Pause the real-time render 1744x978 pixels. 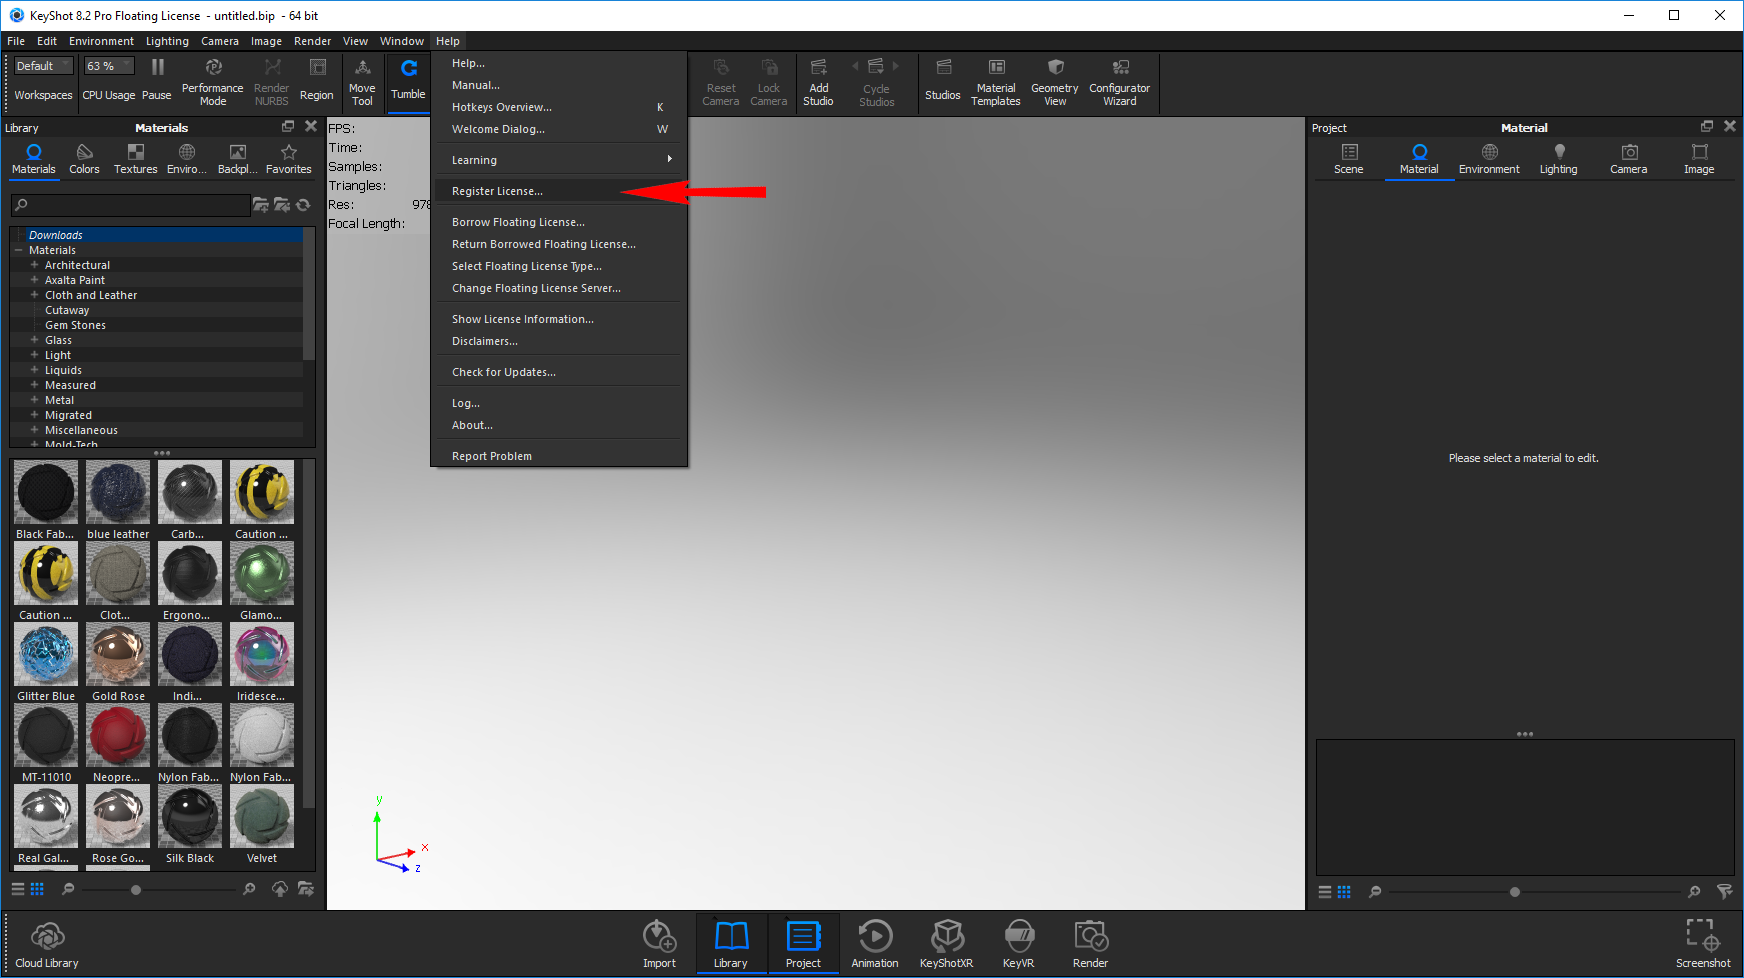(157, 80)
